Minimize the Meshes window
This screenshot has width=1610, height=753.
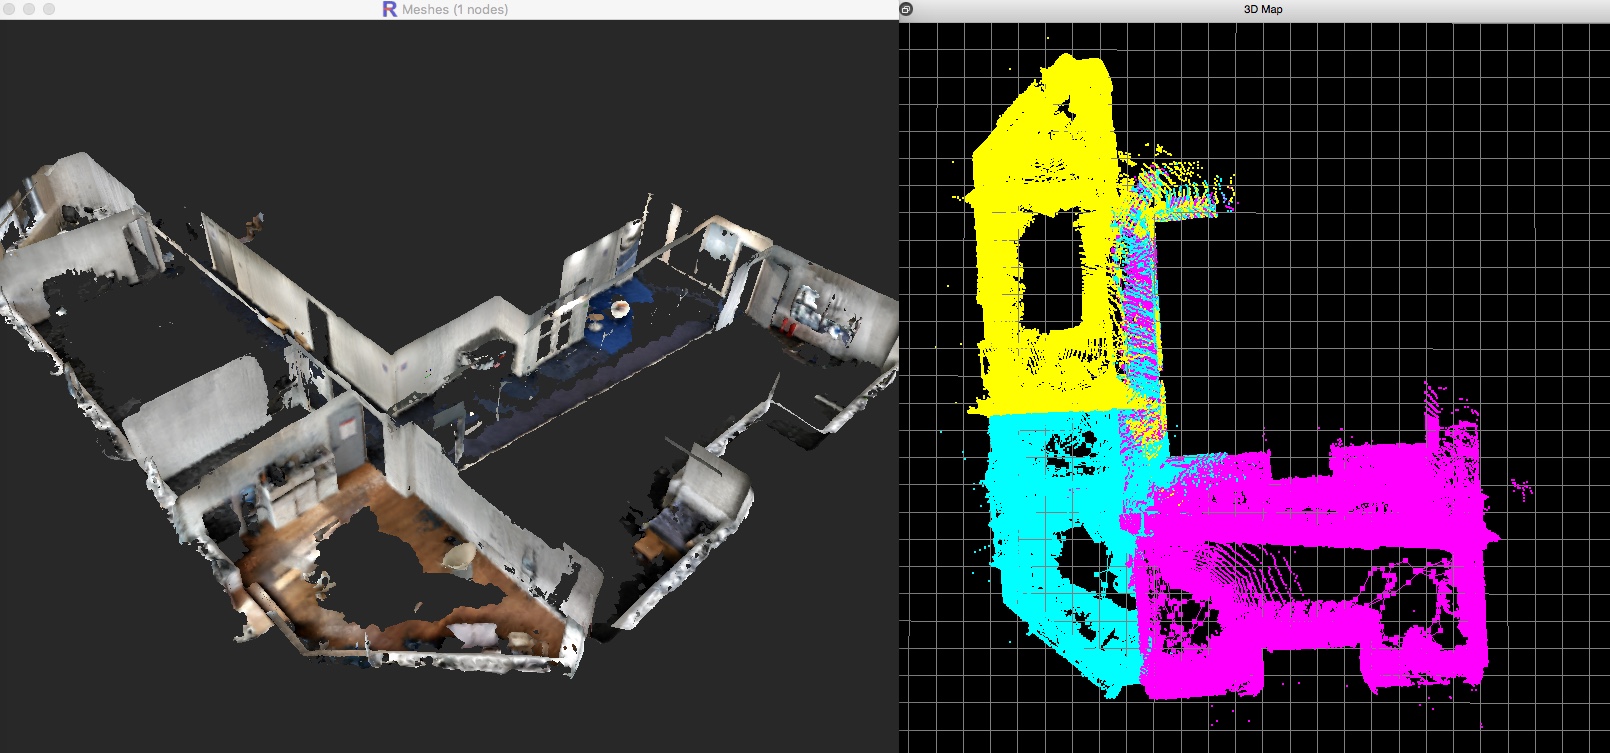click(29, 9)
